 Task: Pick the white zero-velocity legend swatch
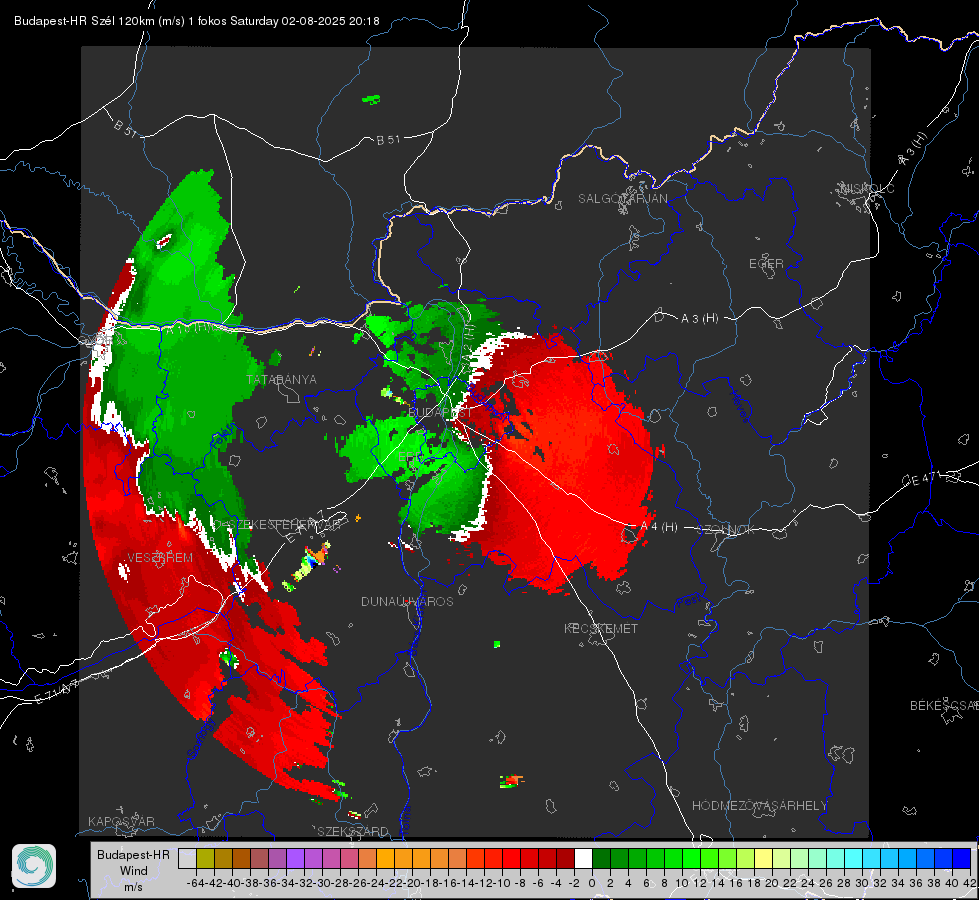583,859
